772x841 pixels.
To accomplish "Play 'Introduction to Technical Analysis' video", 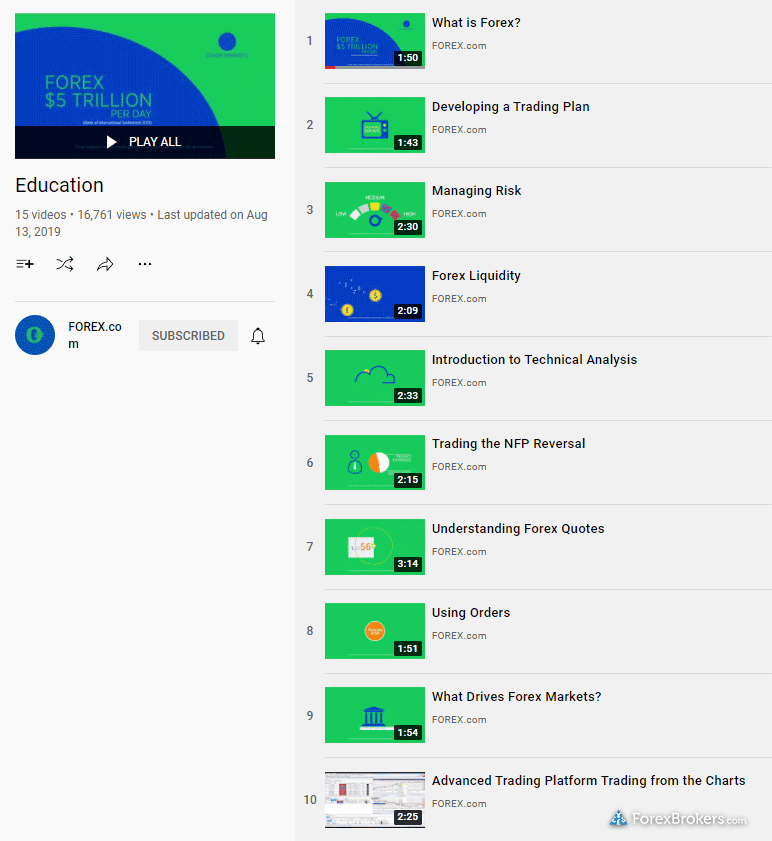I will tap(375, 378).
